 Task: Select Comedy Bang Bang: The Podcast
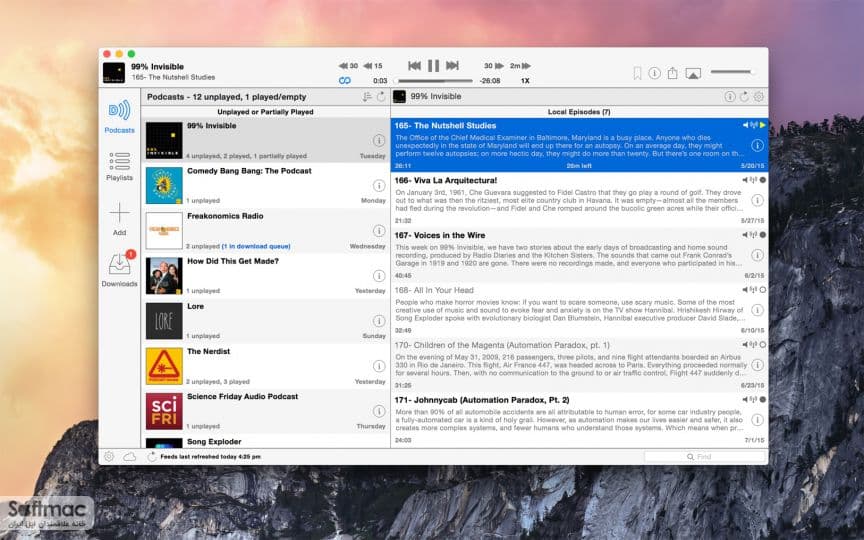[x=265, y=185]
